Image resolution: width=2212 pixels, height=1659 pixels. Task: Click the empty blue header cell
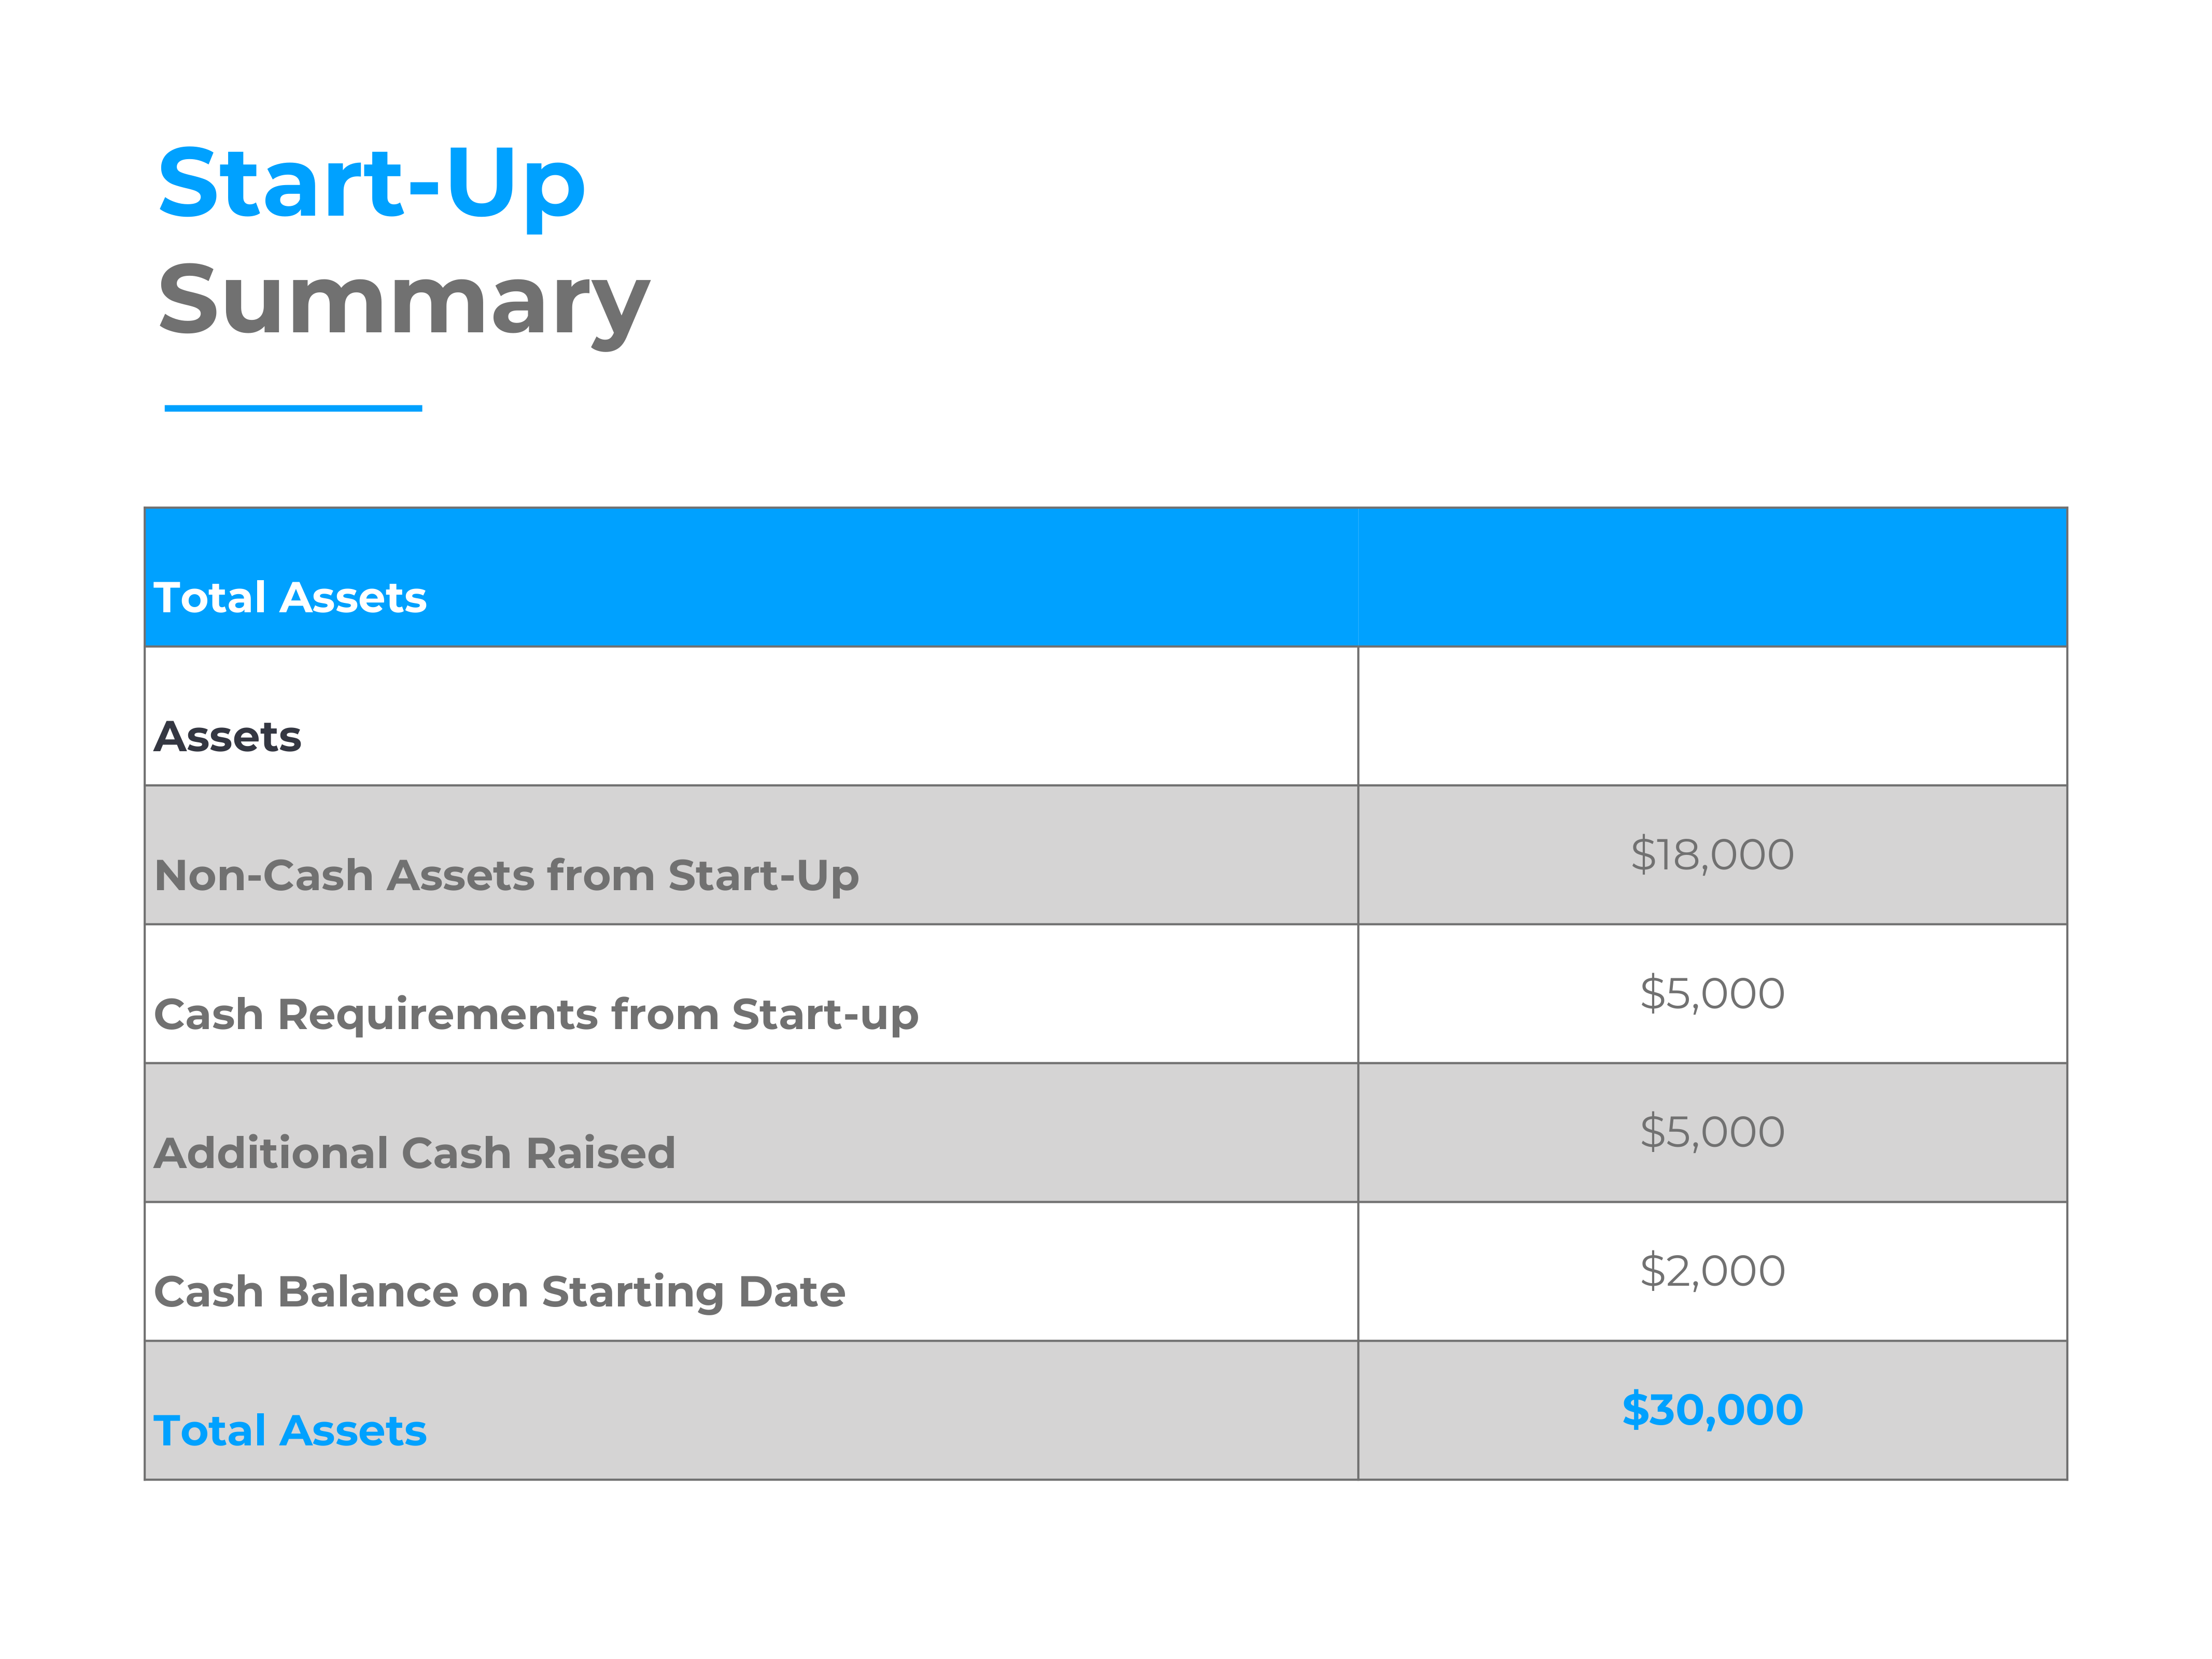[1712, 577]
